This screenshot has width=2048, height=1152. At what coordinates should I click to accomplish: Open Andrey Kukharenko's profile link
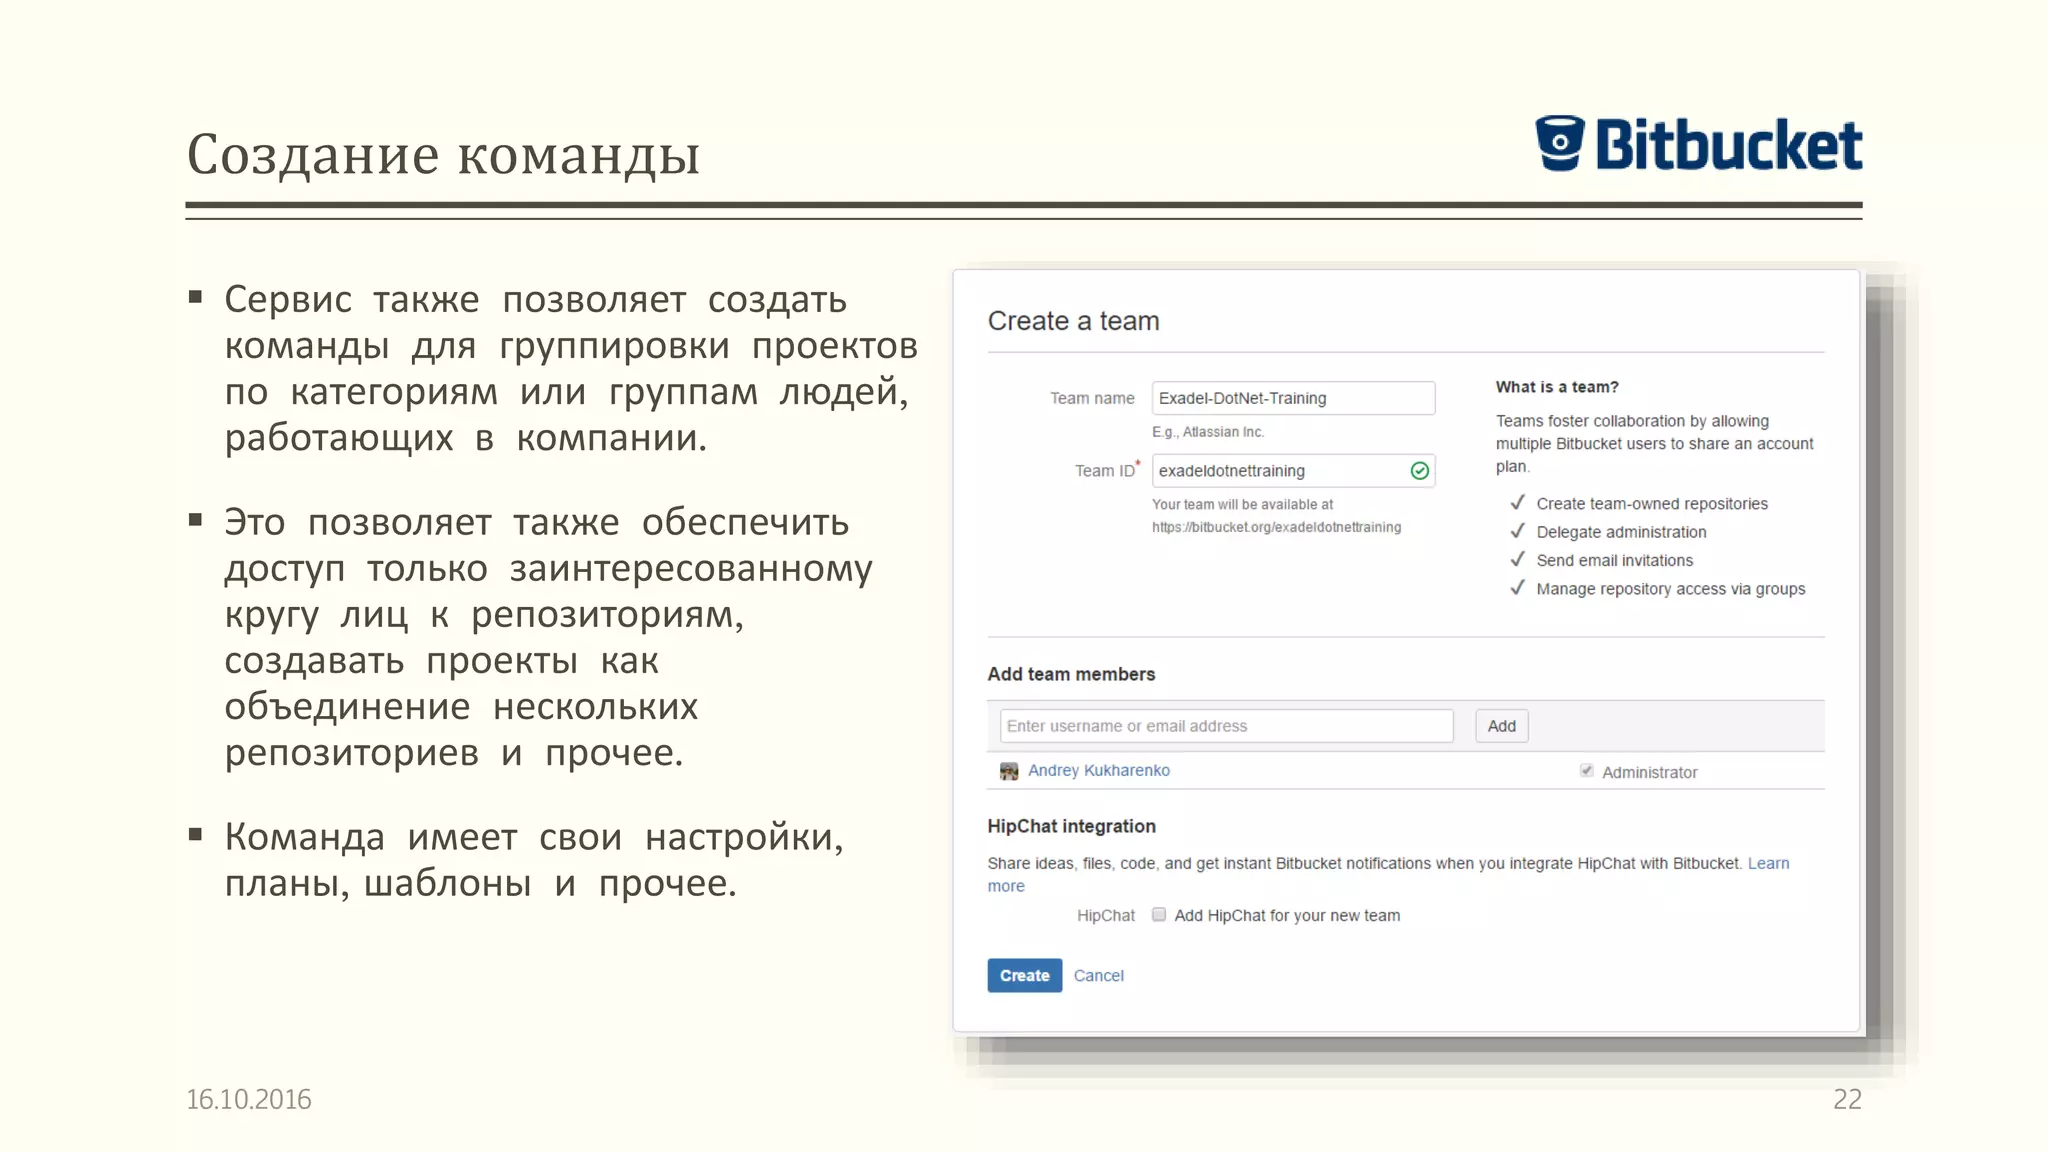point(1098,770)
